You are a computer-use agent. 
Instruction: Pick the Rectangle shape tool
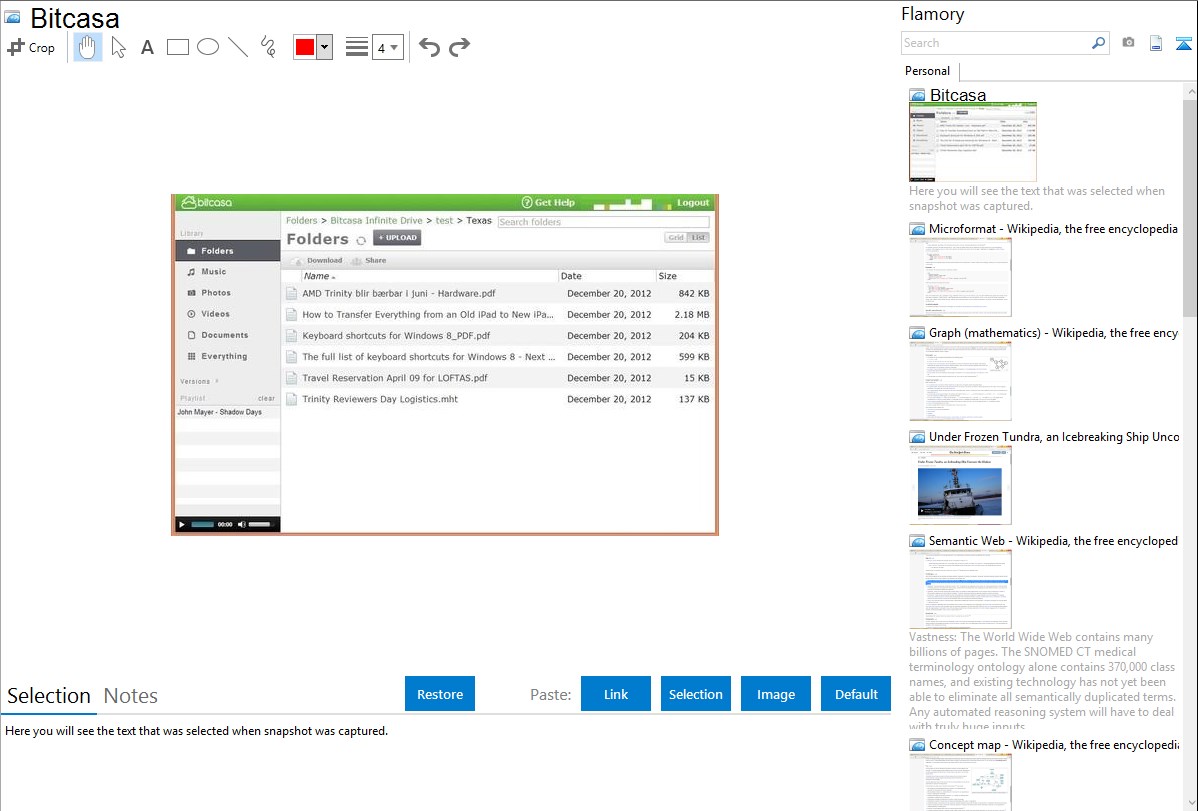tap(177, 47)
